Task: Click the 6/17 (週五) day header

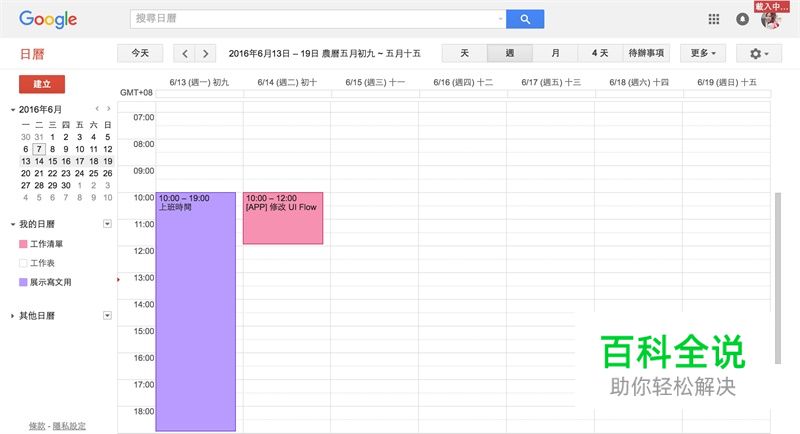Action: click(551, 82)
